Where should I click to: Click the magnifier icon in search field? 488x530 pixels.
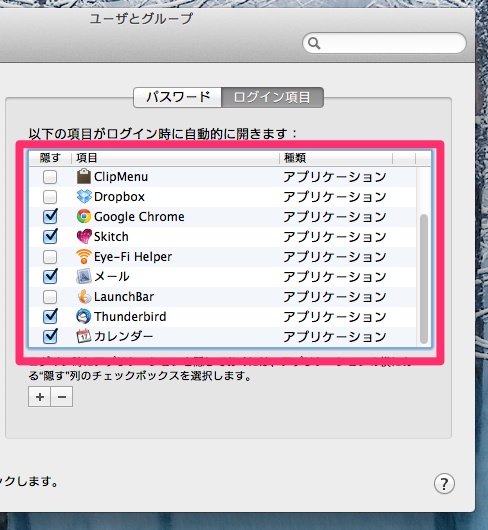314,43
